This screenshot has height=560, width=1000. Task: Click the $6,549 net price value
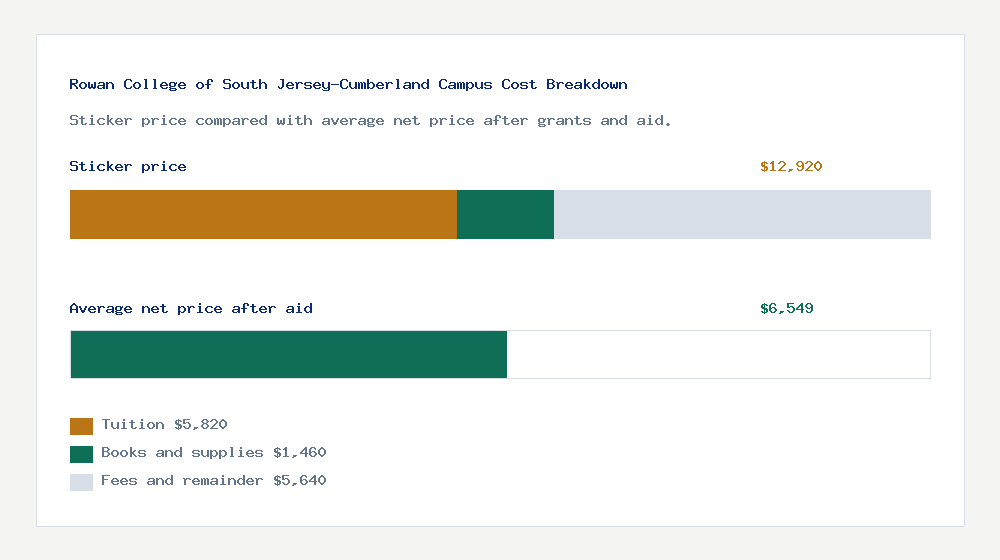coord(787,308)
